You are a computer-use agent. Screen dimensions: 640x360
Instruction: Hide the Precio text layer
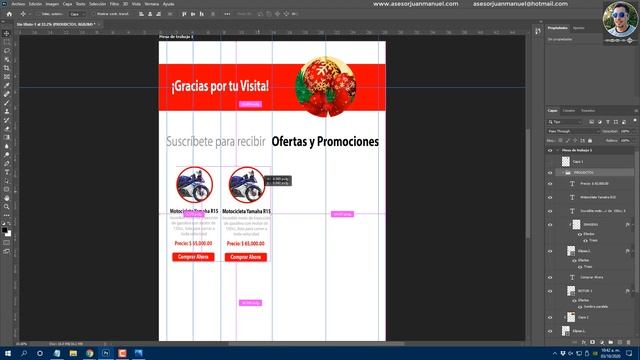coord(550,184)
